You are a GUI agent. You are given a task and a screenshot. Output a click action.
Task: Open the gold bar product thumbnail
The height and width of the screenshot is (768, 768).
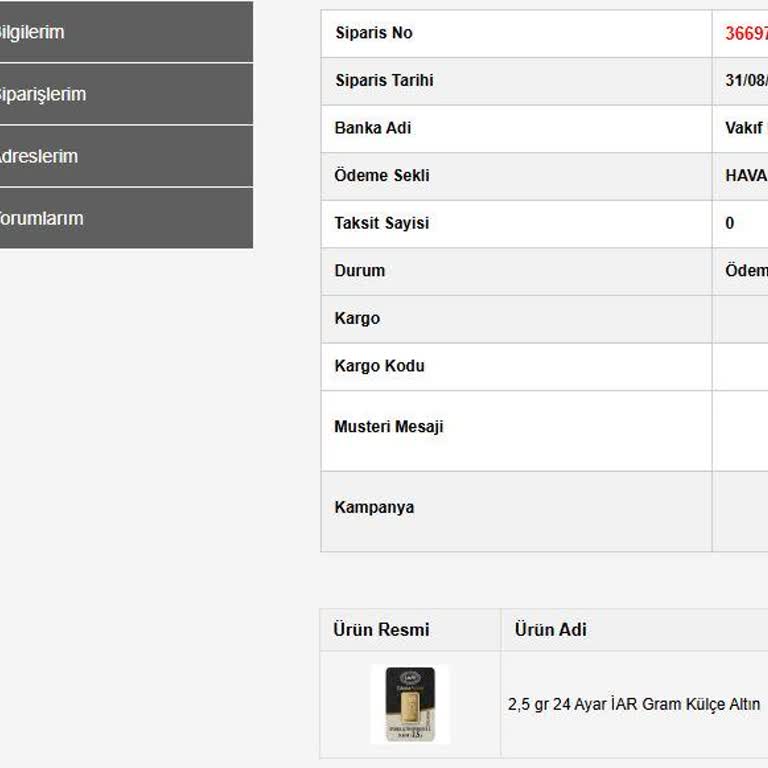tap(410, 704)
